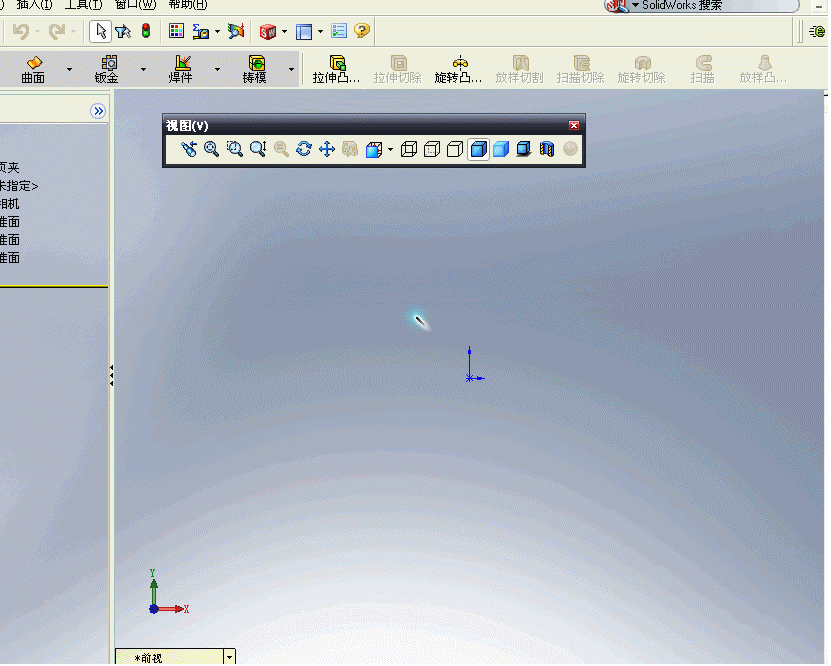Open dropdown beside window layout icon
This screenshot has width=831, height=666.
coord(320,32)
